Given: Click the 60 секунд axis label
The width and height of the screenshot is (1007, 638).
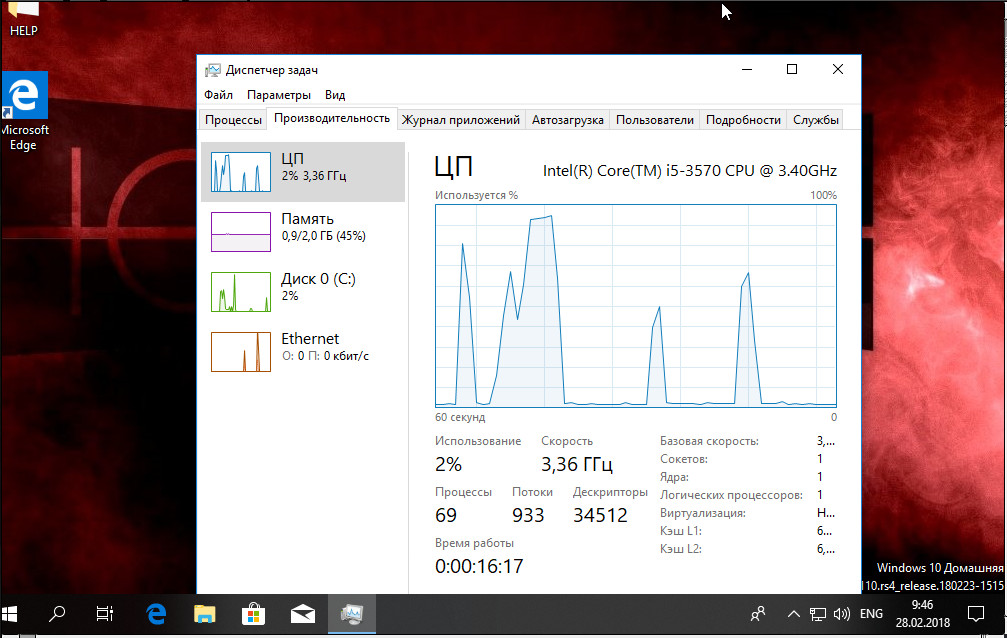Looking at the screenshot, I should tap(460, 417).
